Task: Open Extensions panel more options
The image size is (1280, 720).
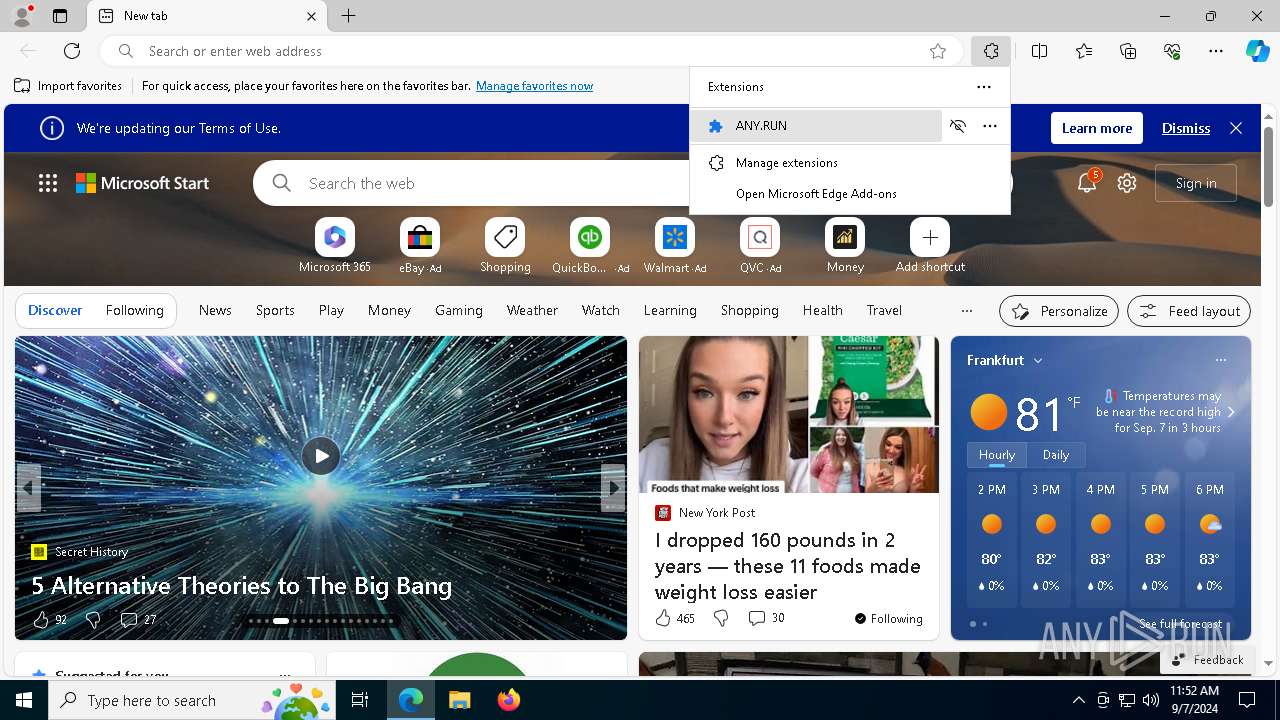Action: tap(984, 87)
